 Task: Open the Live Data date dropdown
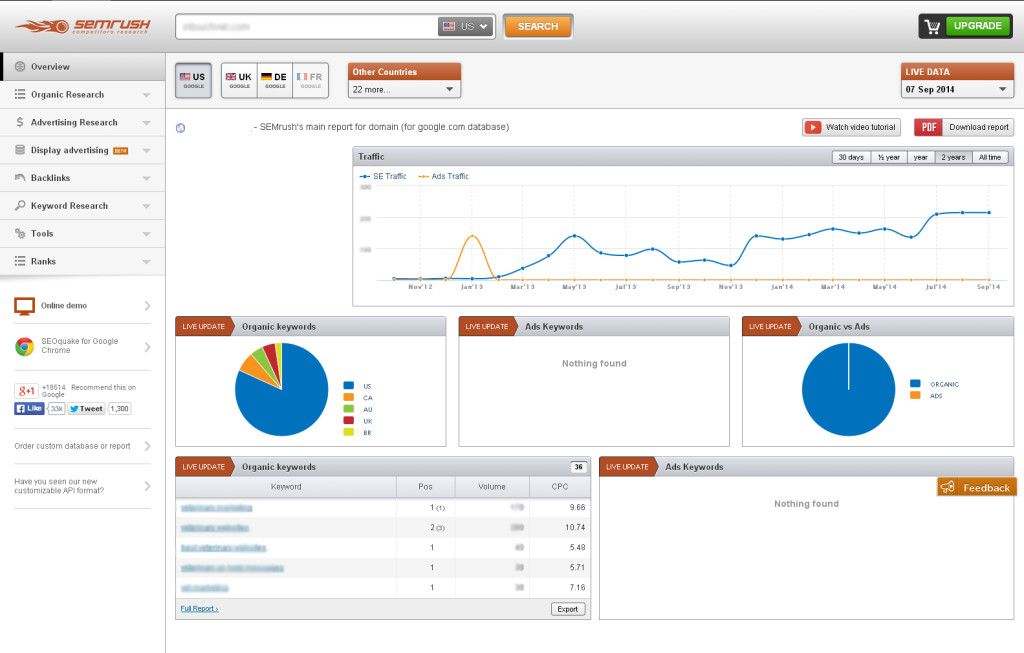(x=957, y=89)
